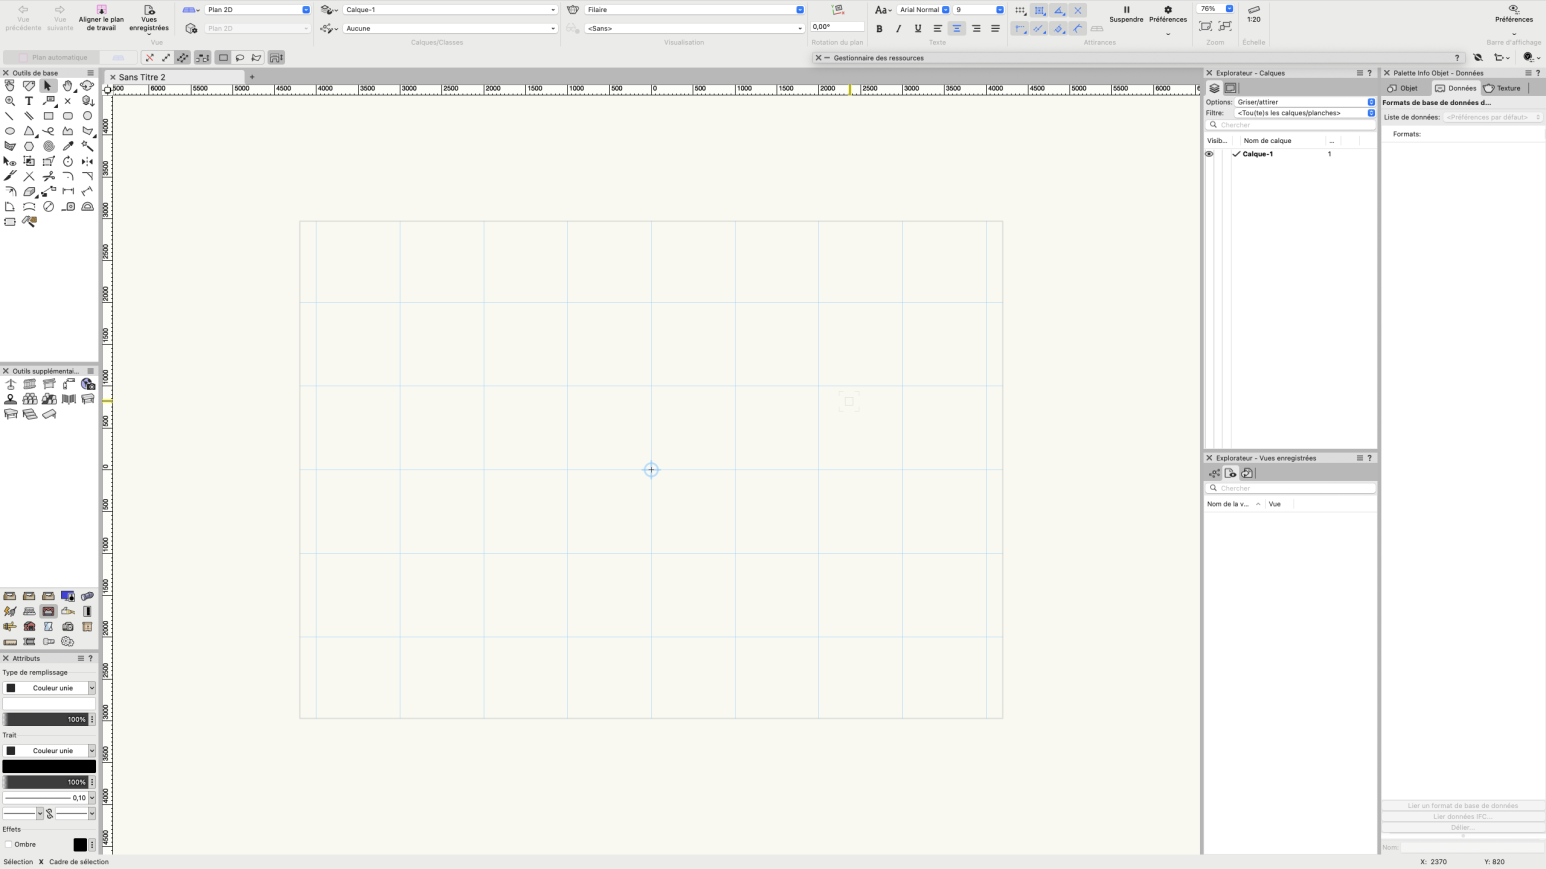Click the Zoom magnifier tool

coord(10,101)
